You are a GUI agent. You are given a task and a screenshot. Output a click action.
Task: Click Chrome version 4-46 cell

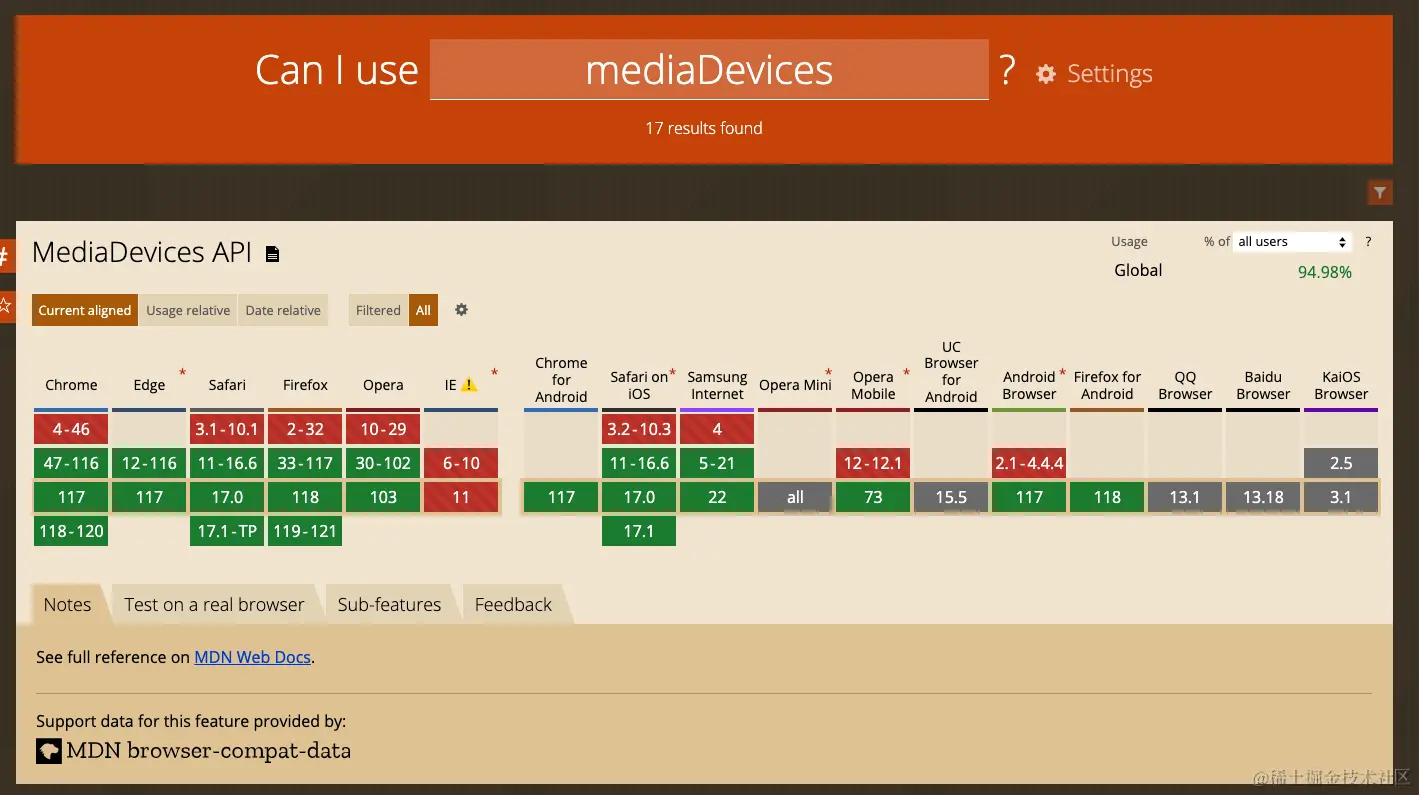click(71, 429)
